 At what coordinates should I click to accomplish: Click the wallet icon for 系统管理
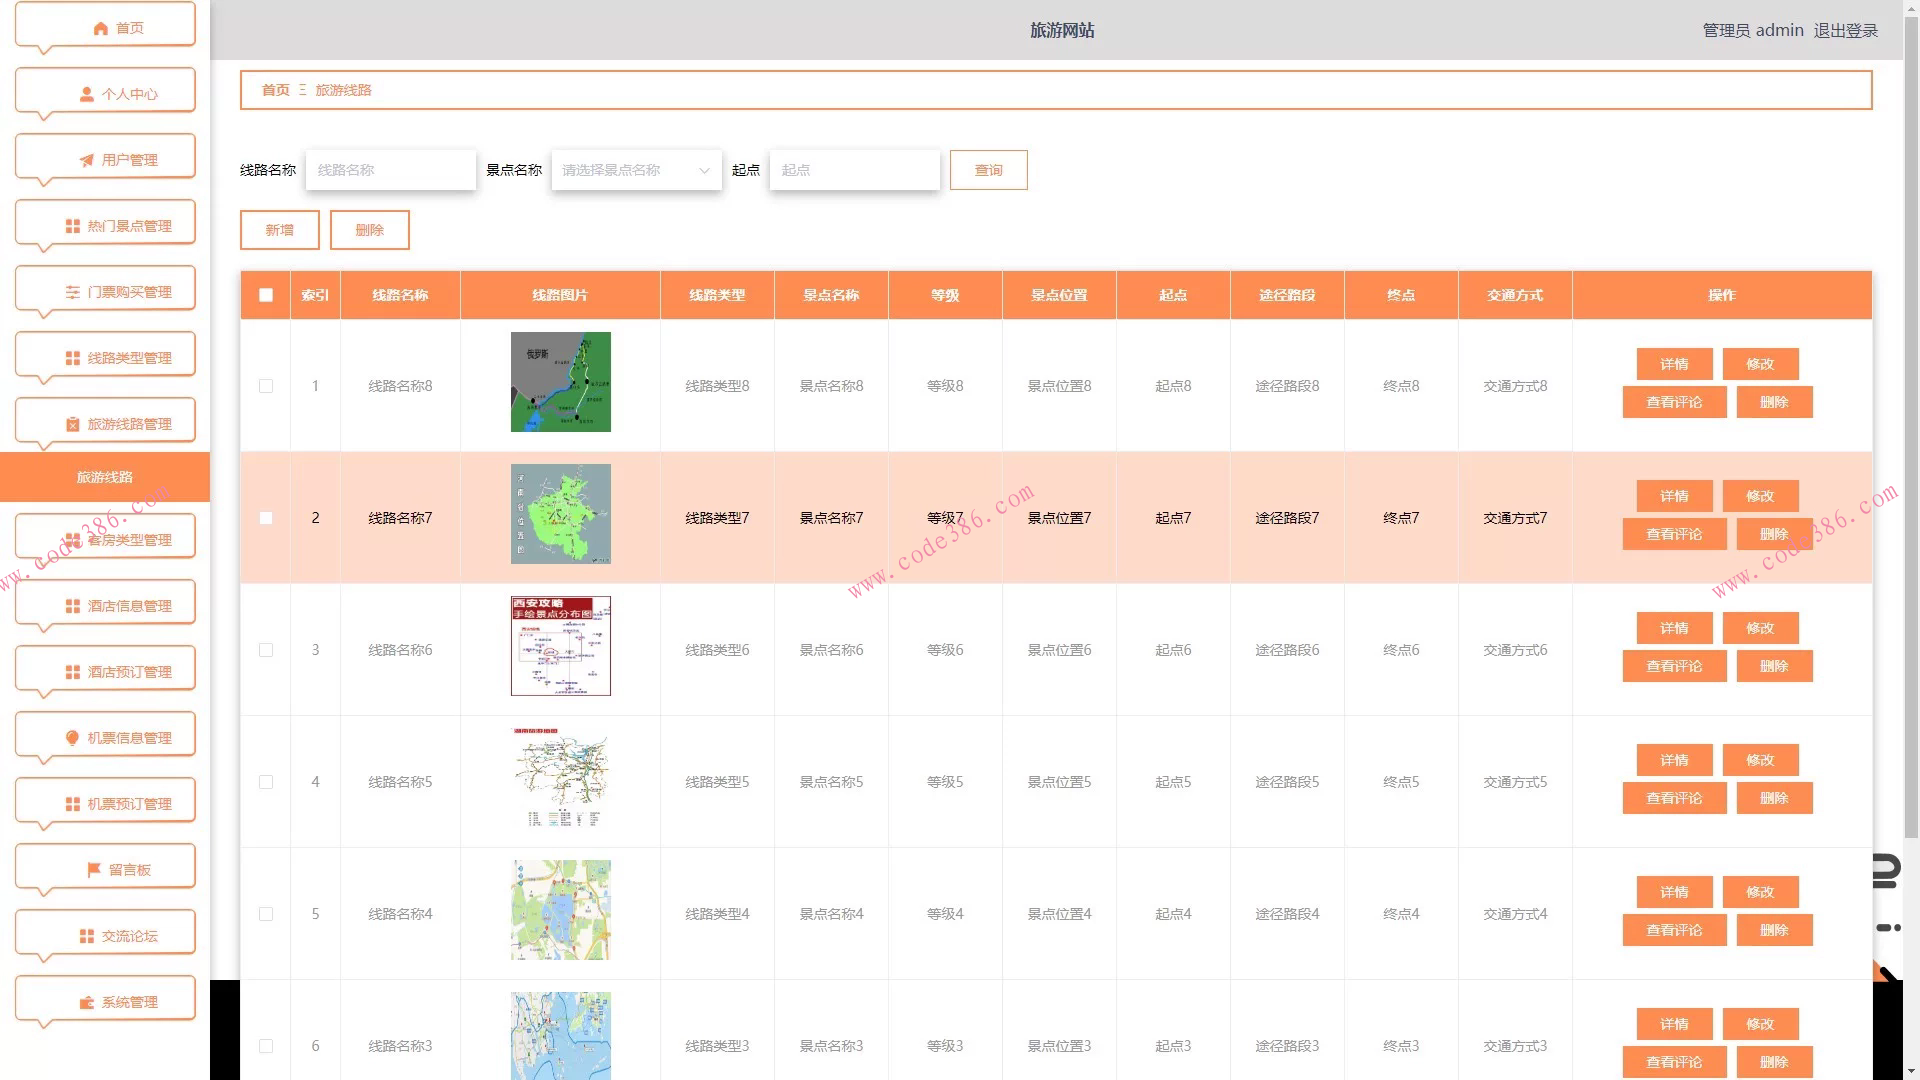(86, 1002)
